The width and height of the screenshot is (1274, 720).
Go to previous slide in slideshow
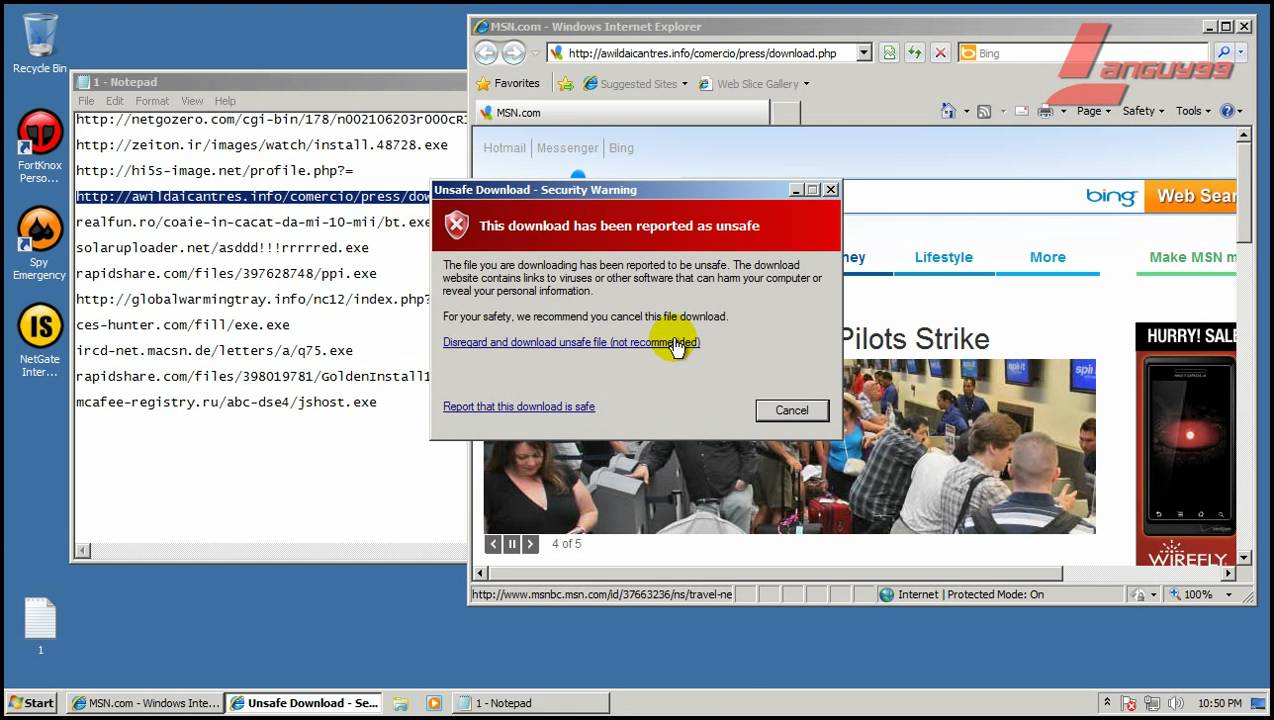point(493,544)
